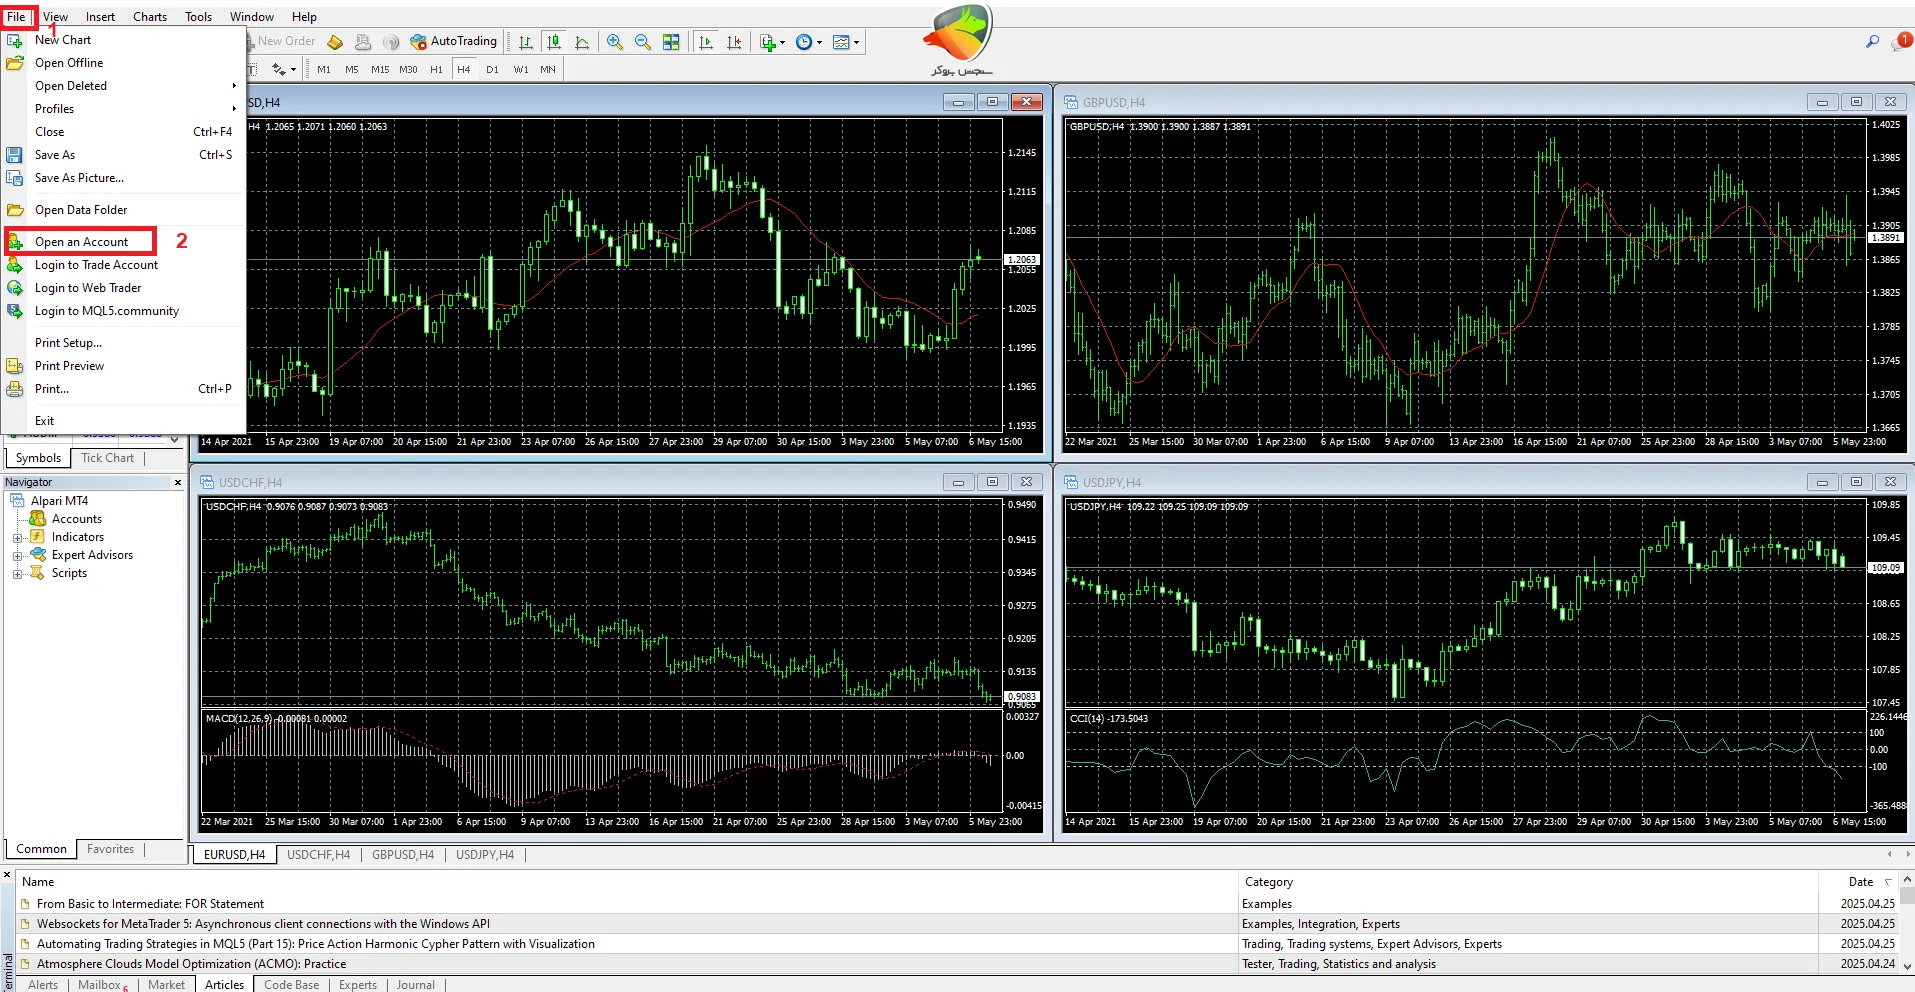This screenshot has width=1915, height=992.
Task: Click the articles list vertical scrollbar
Action: point(1906,925)
